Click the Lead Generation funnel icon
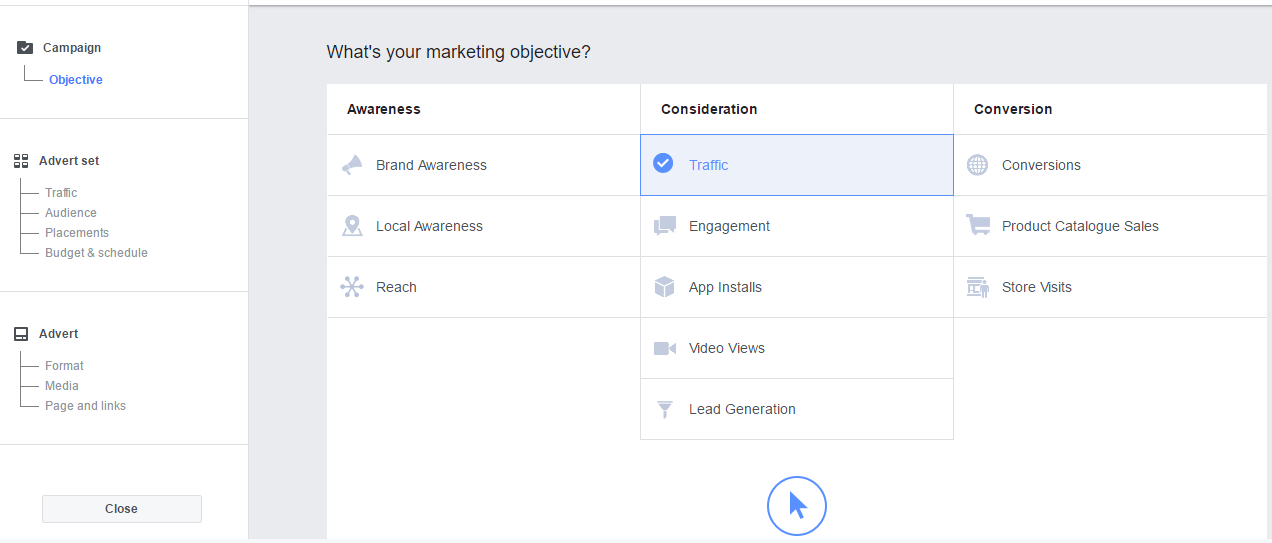The width and height of the screenshot is (1272, 543). (665, 409)
